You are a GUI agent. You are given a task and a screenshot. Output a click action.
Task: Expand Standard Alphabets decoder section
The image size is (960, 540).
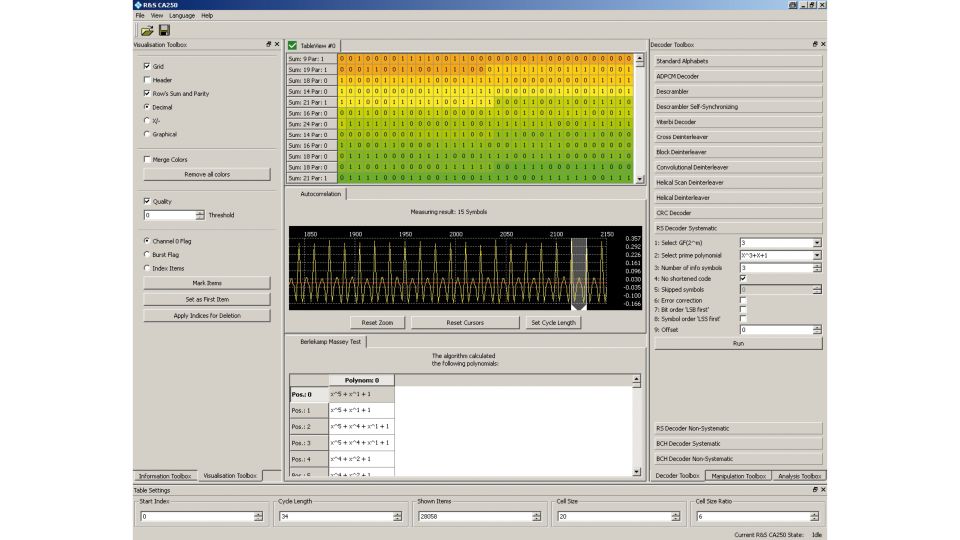[738, 61]
